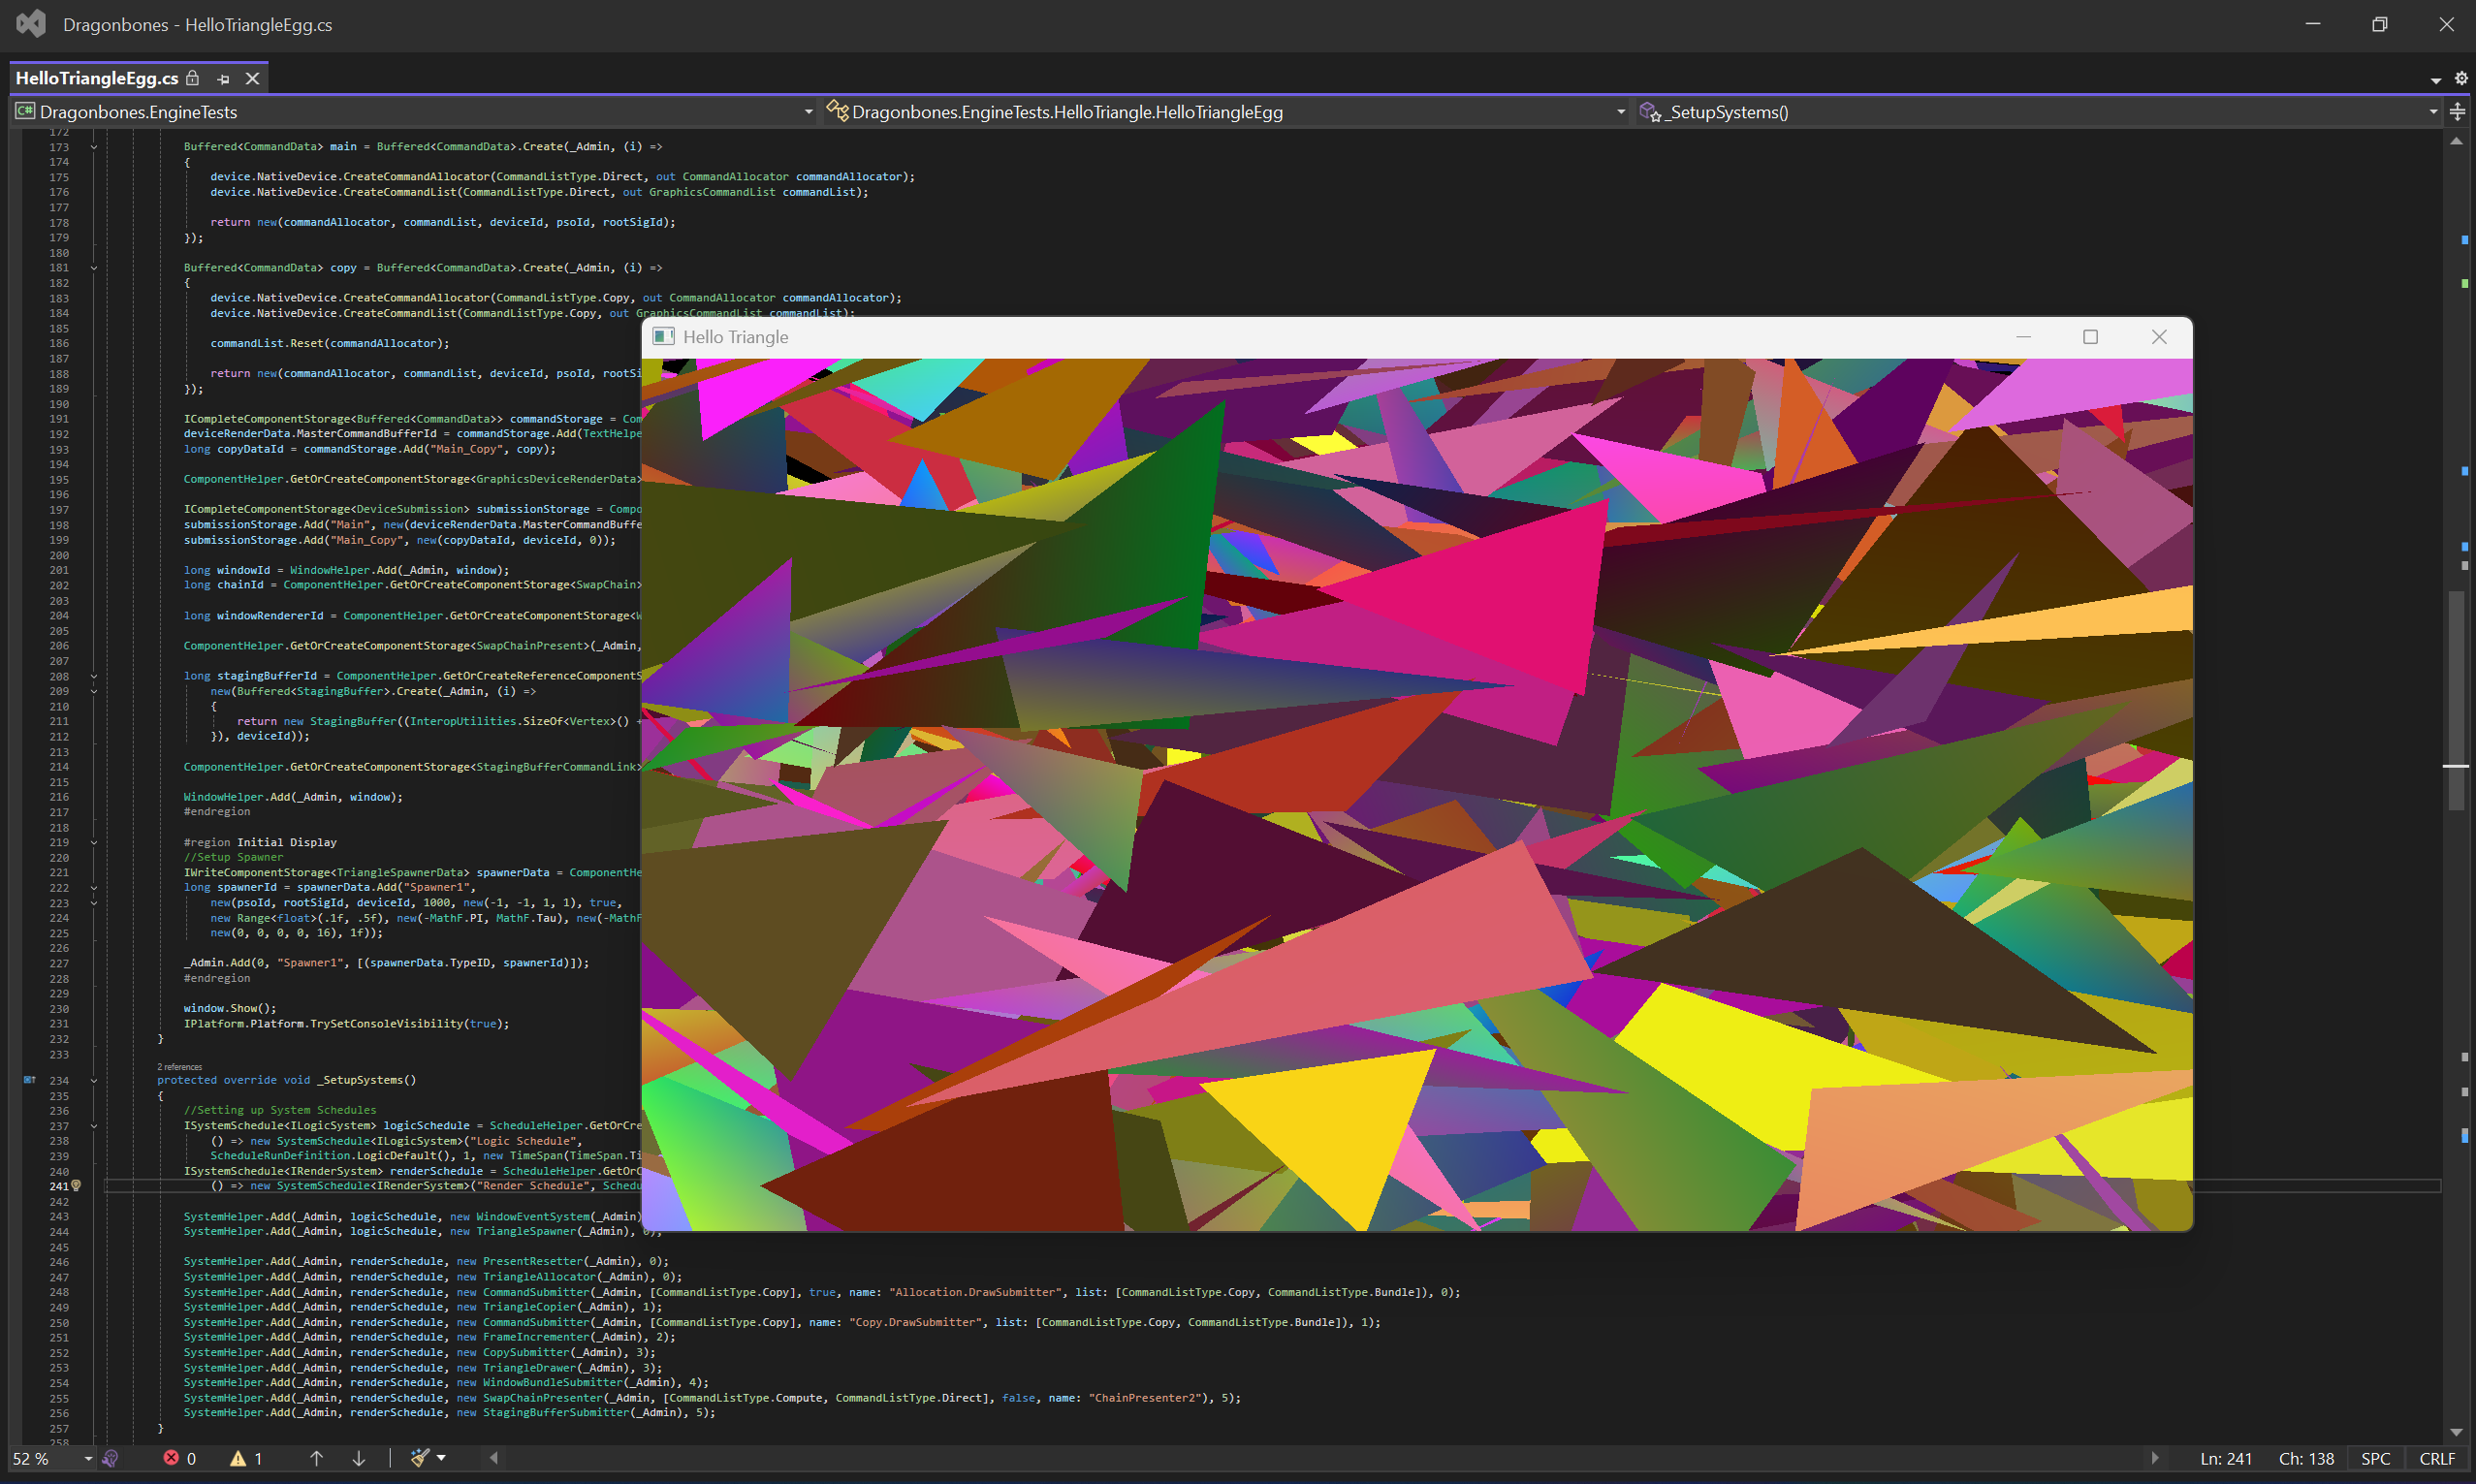Image resolution: width=2476 pixels, height=1484 pixels.
Task: Show the open documents list arrow
Action: click(x=2436, y=80)
